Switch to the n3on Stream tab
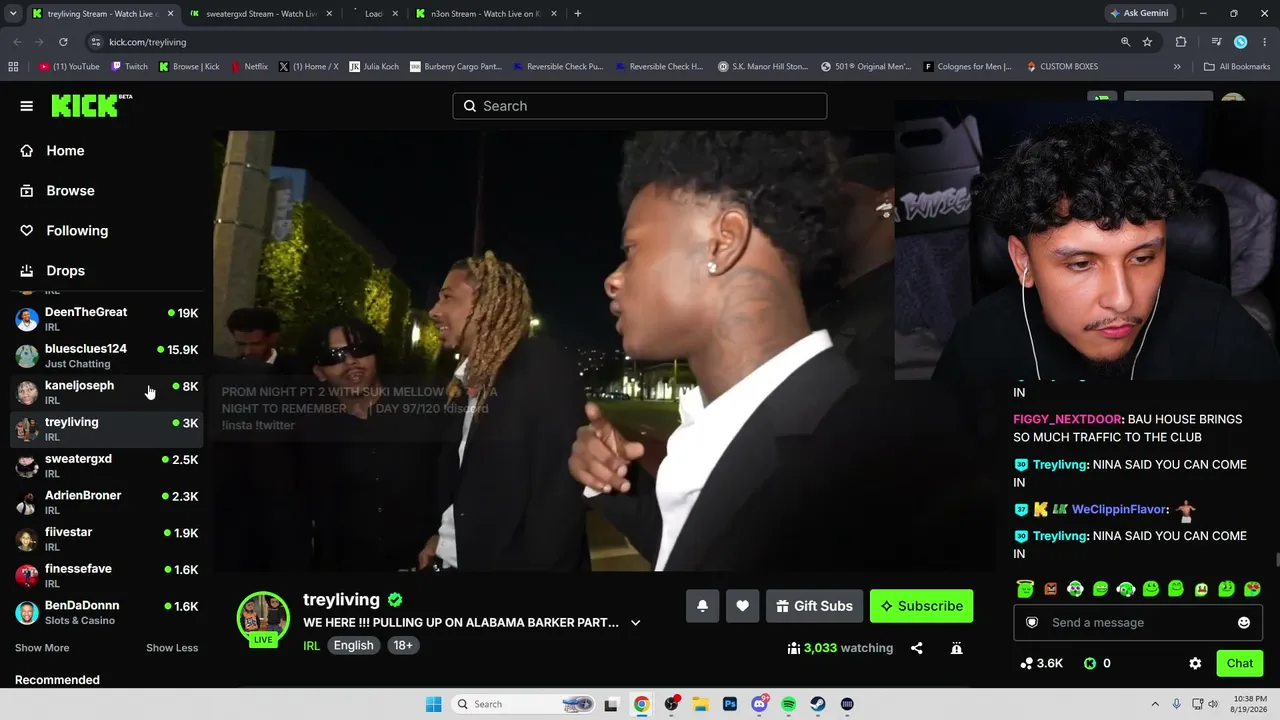The image size is (1280, 720). pos(485,13)
